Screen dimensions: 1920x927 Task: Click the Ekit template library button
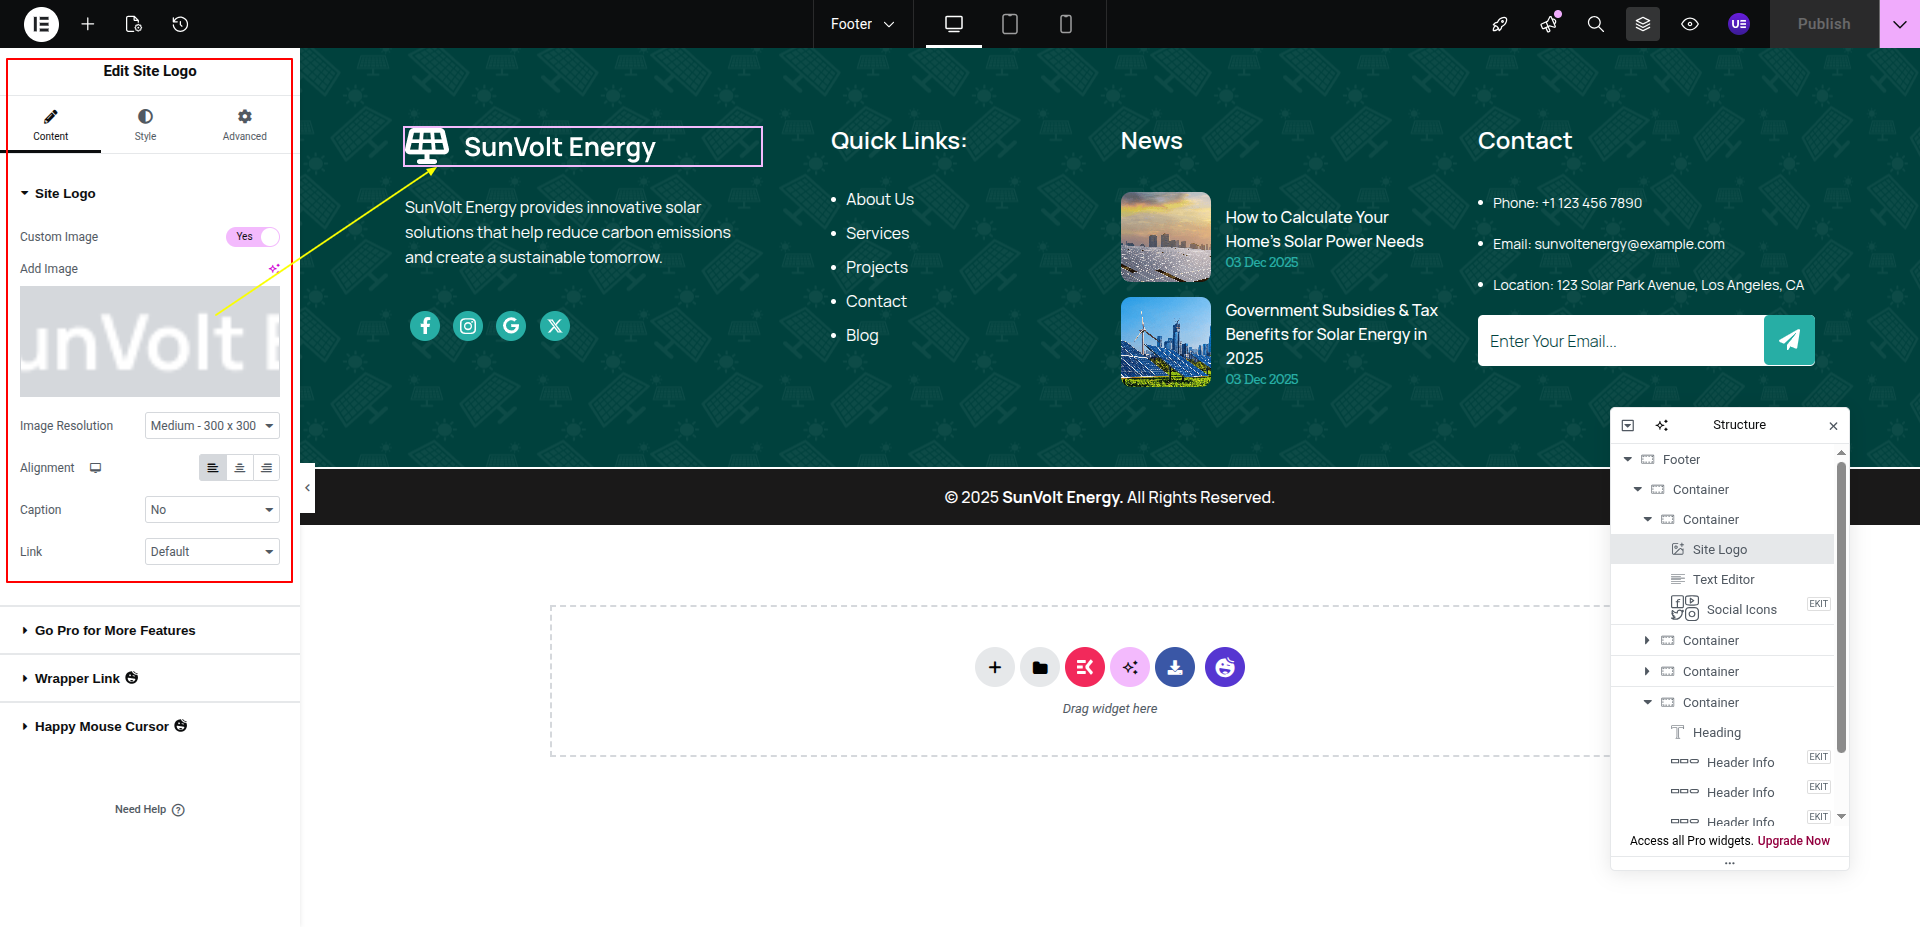tap(1085, 667)
